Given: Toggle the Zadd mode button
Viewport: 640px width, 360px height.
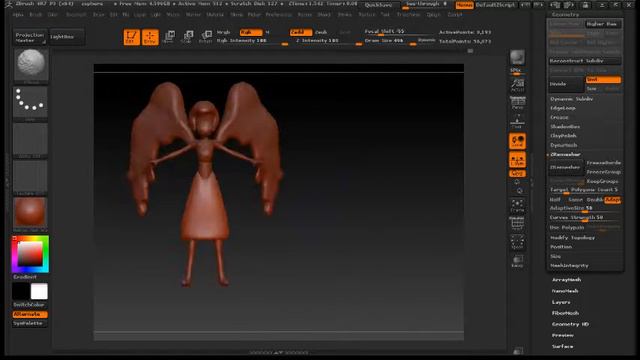Looking at the screenshot, I should pos(301,32).
